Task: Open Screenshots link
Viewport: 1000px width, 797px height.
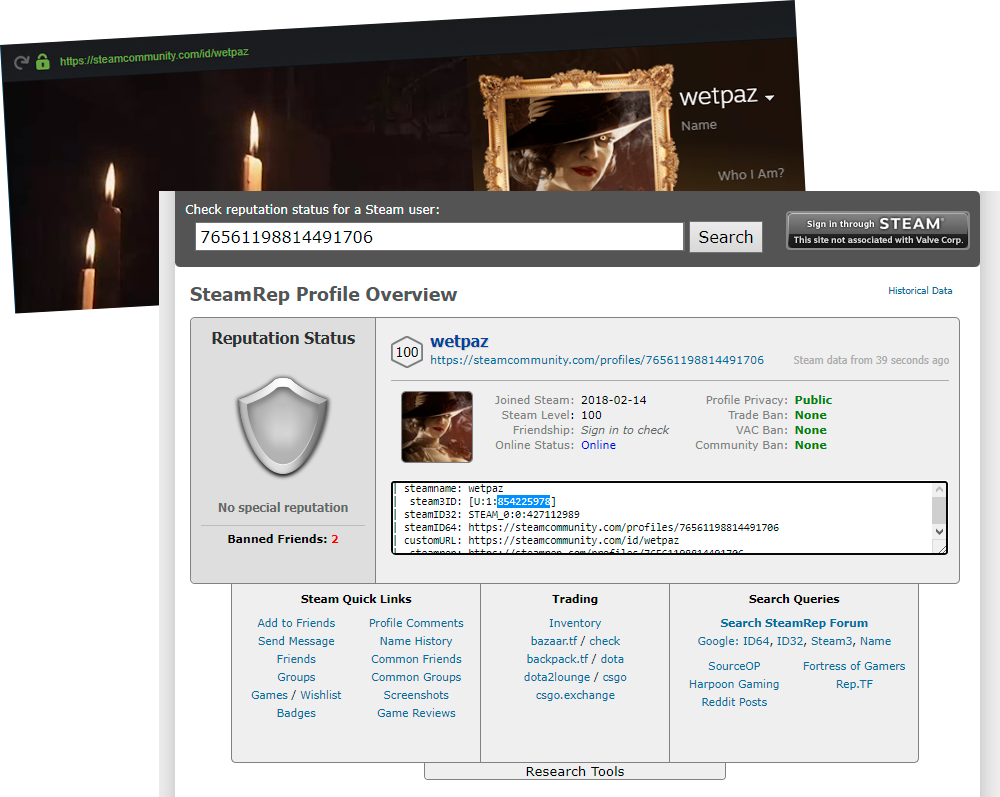Action: click(x=416, y=695)
